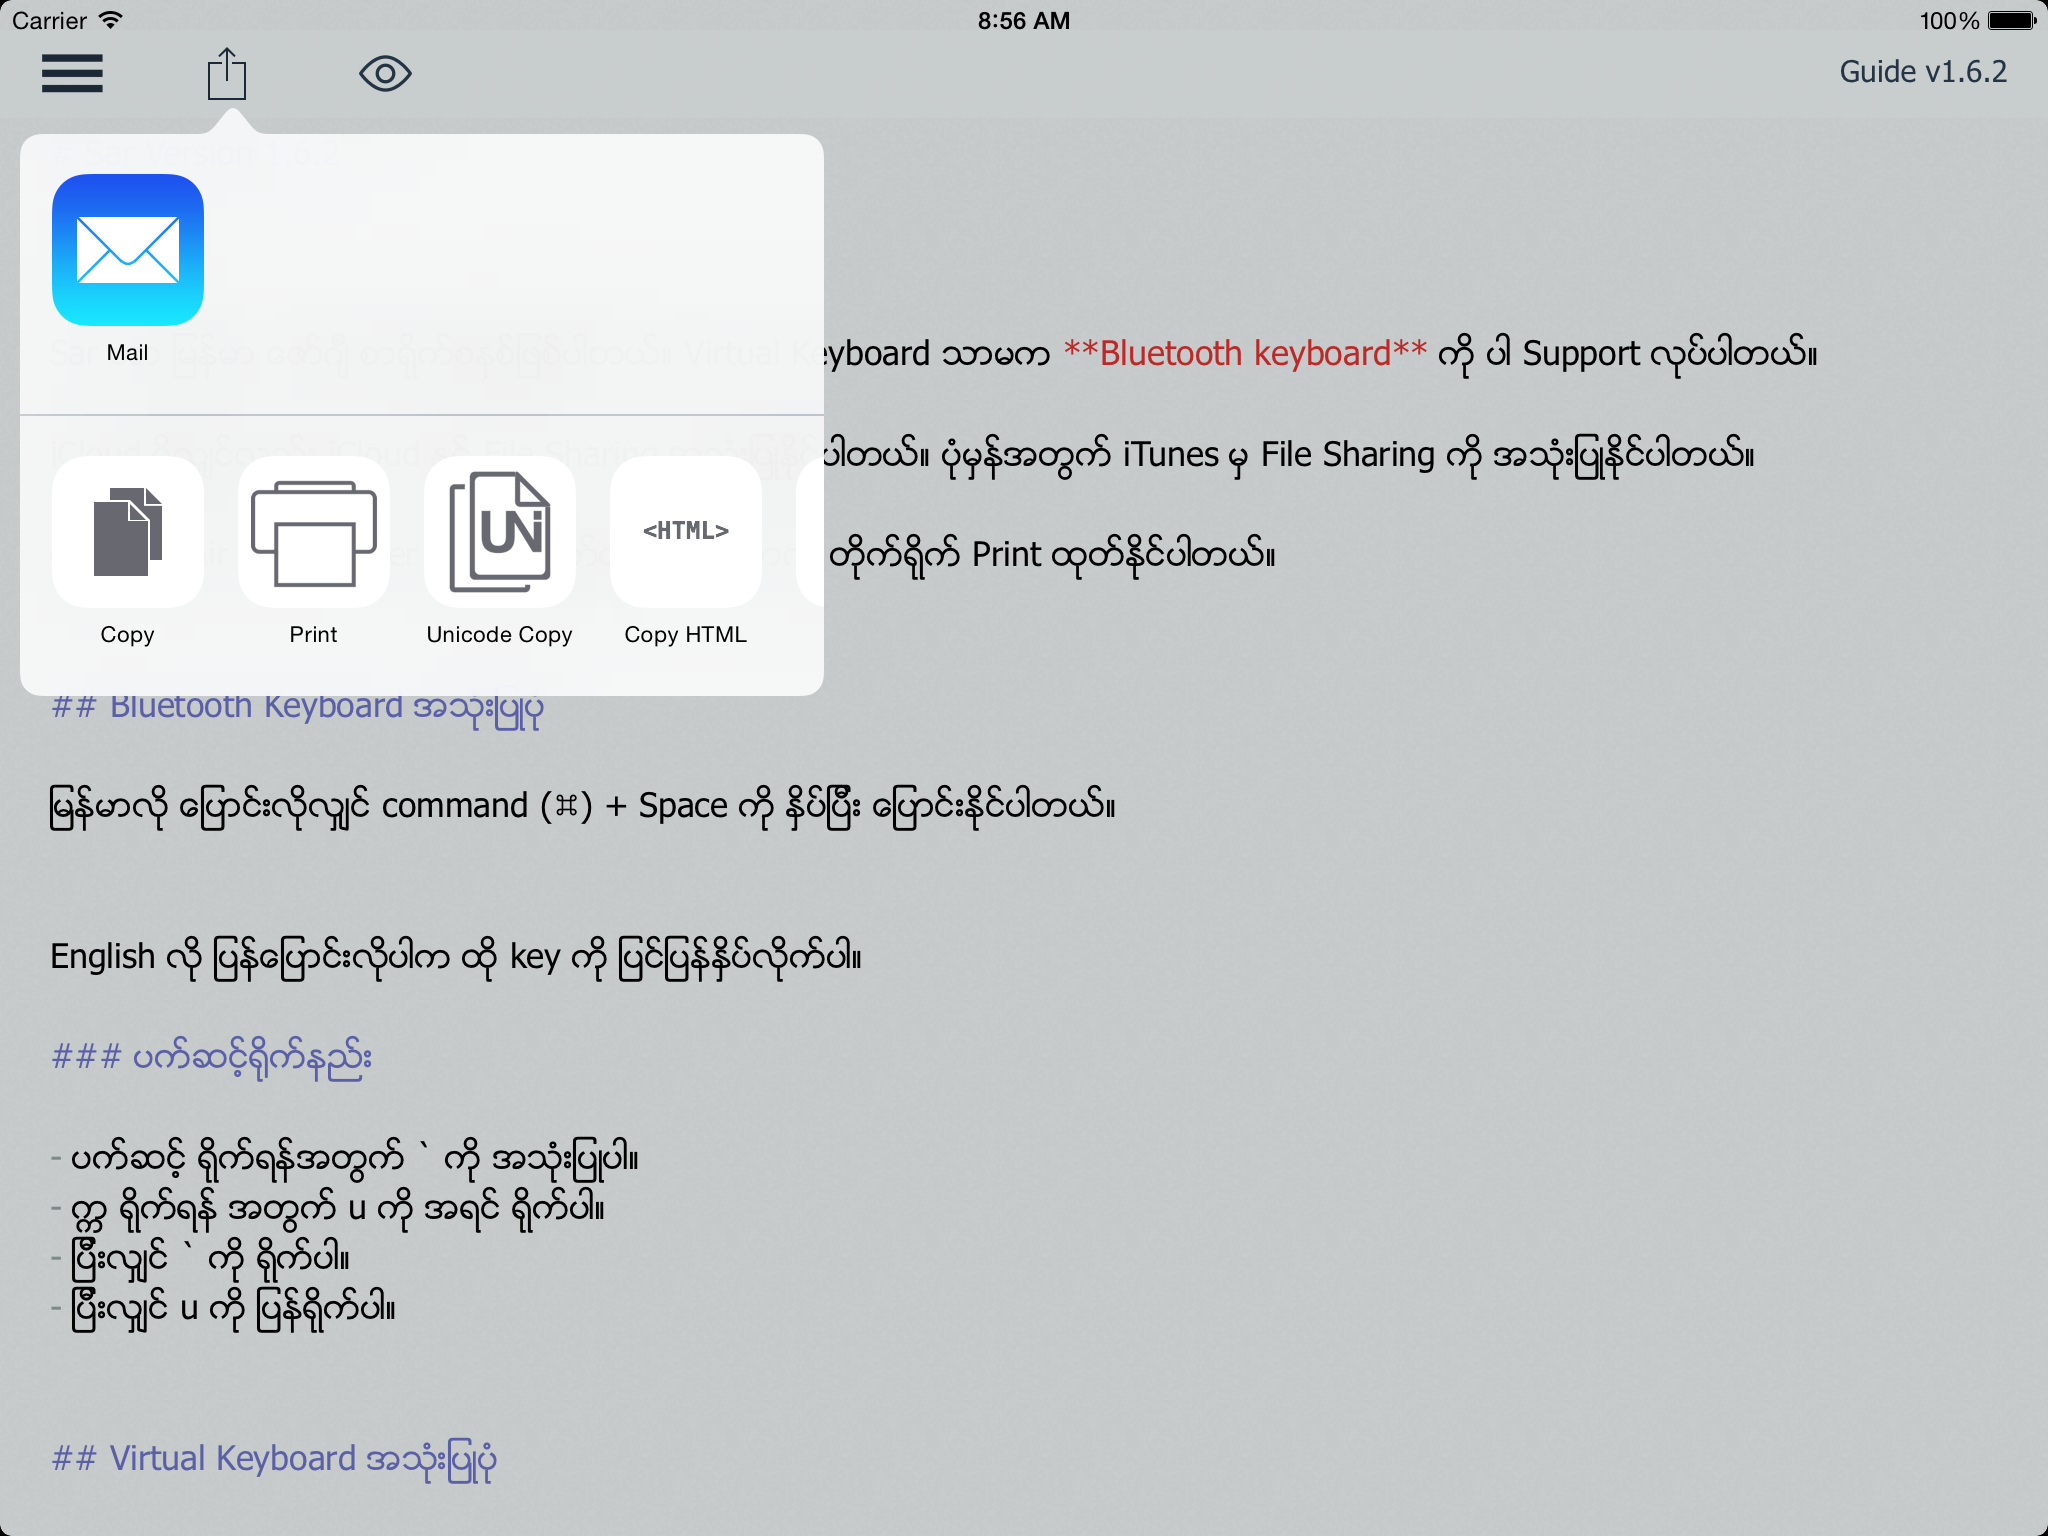Tap the share export icon
The width and height of the screenshot is (2048, 1536).
(227, 74)
